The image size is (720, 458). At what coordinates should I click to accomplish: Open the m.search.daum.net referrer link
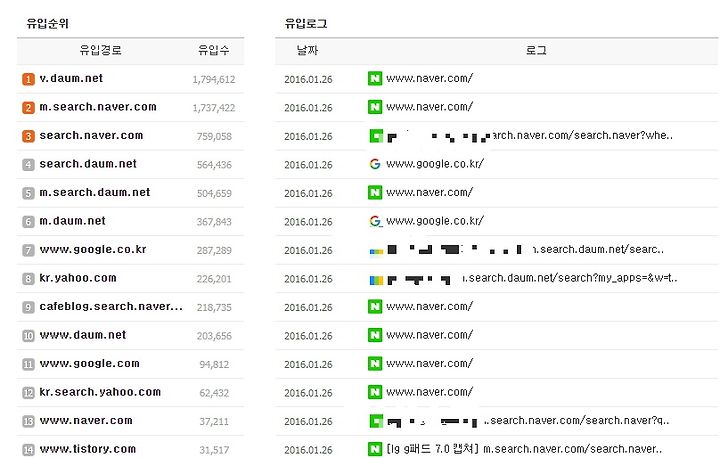click(95, 192)
